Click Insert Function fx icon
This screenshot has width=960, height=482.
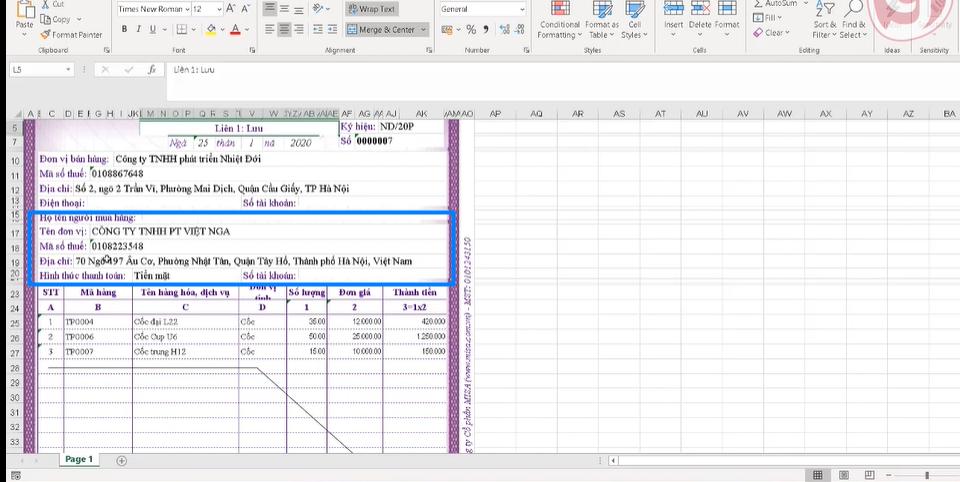tap(152, 70)
